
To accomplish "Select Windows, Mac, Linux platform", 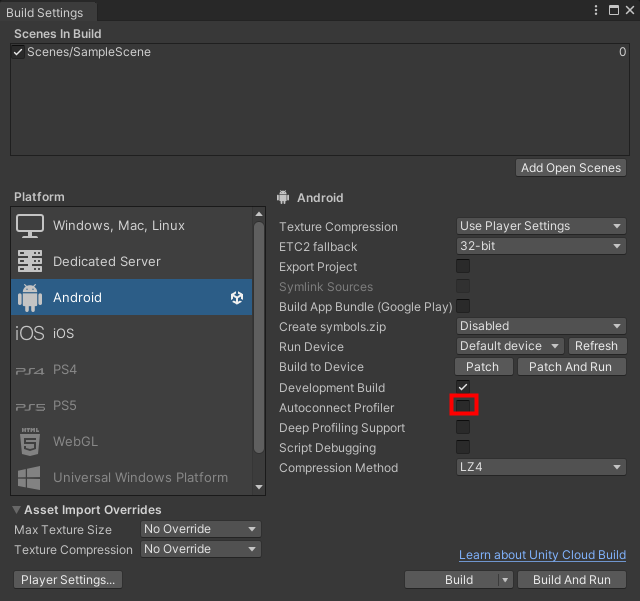I will (x=132, y=226).
